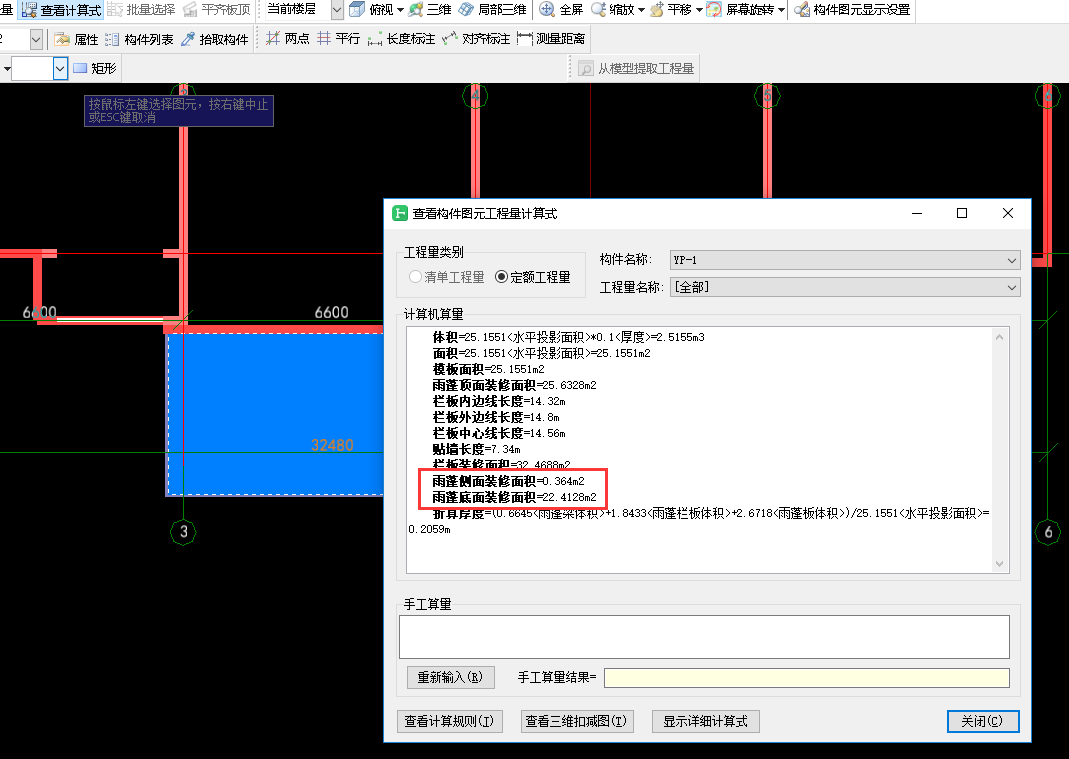Switch to 三维 view
Screen dimensions: 1069x759
click(x=430, y=10)
